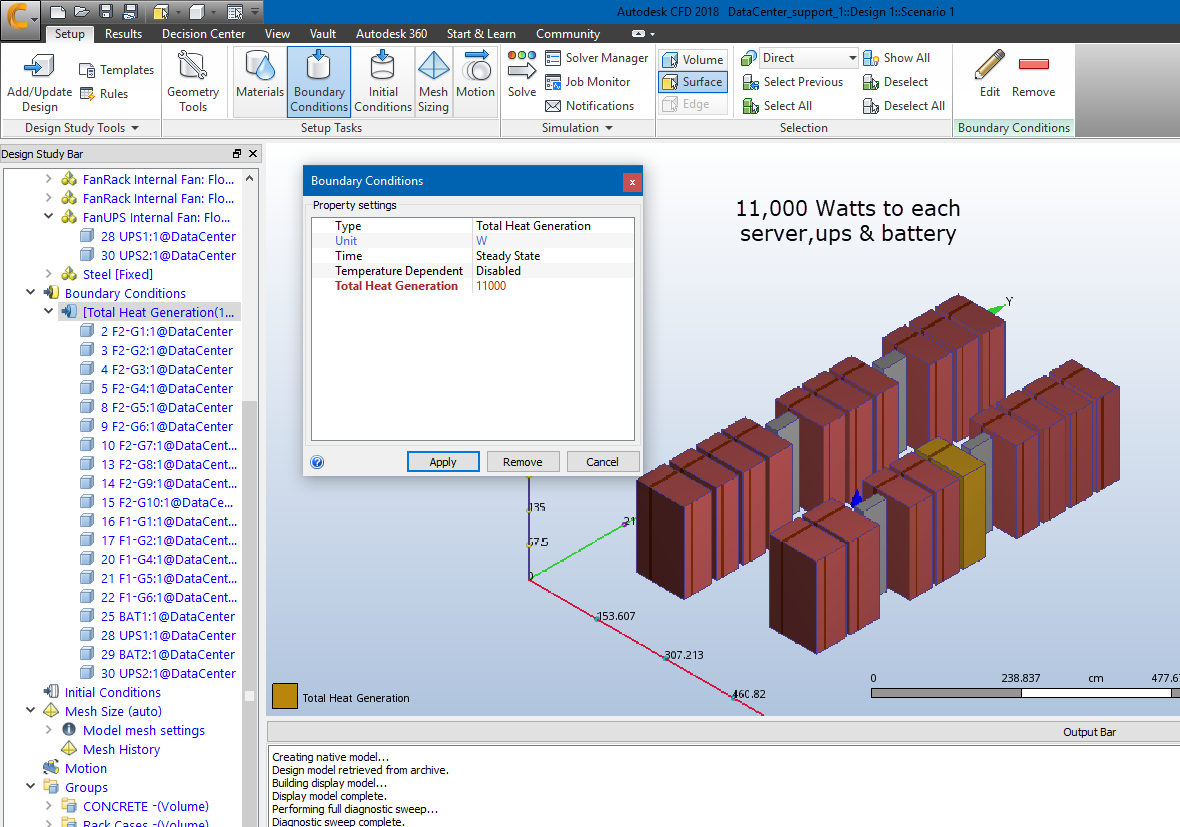The height and width of the screenshot is (827, 1180).
Task: Open the Community tab
Action: [567, 34]
